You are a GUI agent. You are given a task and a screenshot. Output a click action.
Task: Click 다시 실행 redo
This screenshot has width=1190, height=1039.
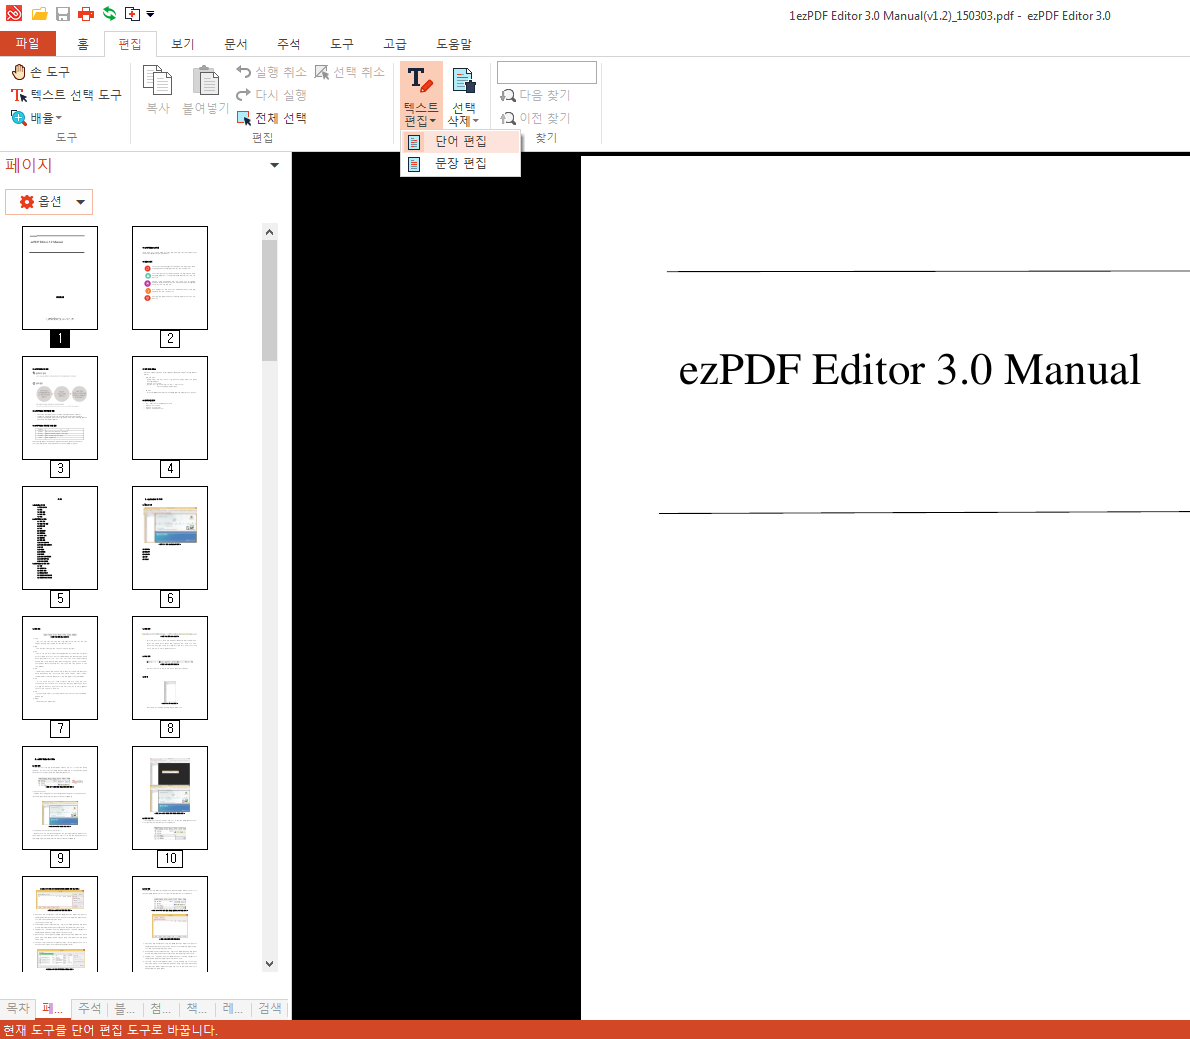coord(271,95)
